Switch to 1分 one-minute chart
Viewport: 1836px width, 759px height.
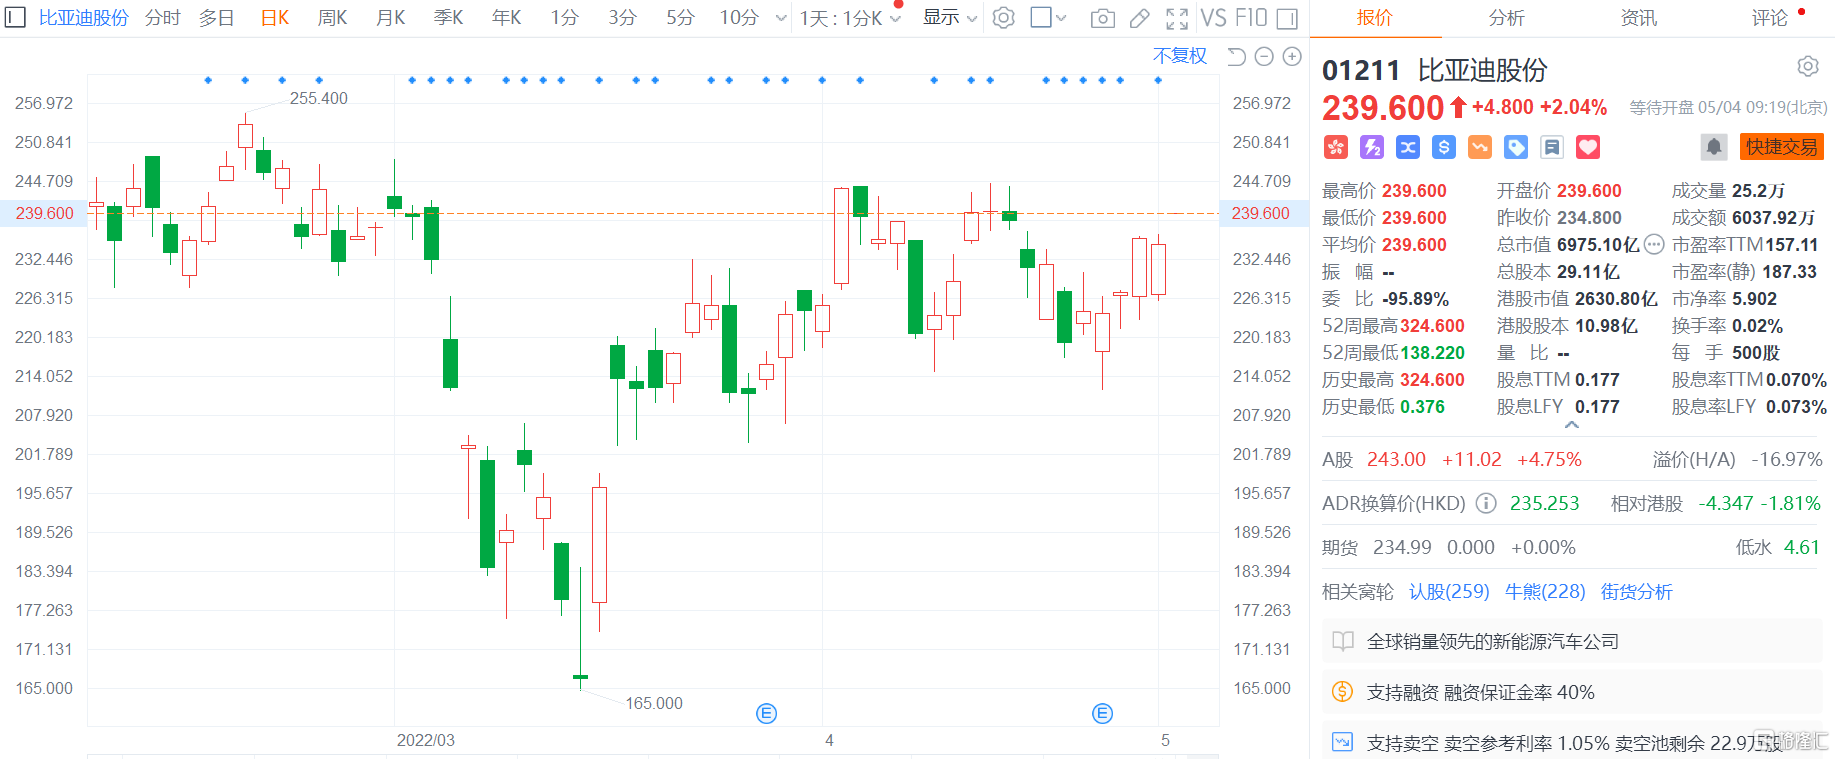pos(564,18)
